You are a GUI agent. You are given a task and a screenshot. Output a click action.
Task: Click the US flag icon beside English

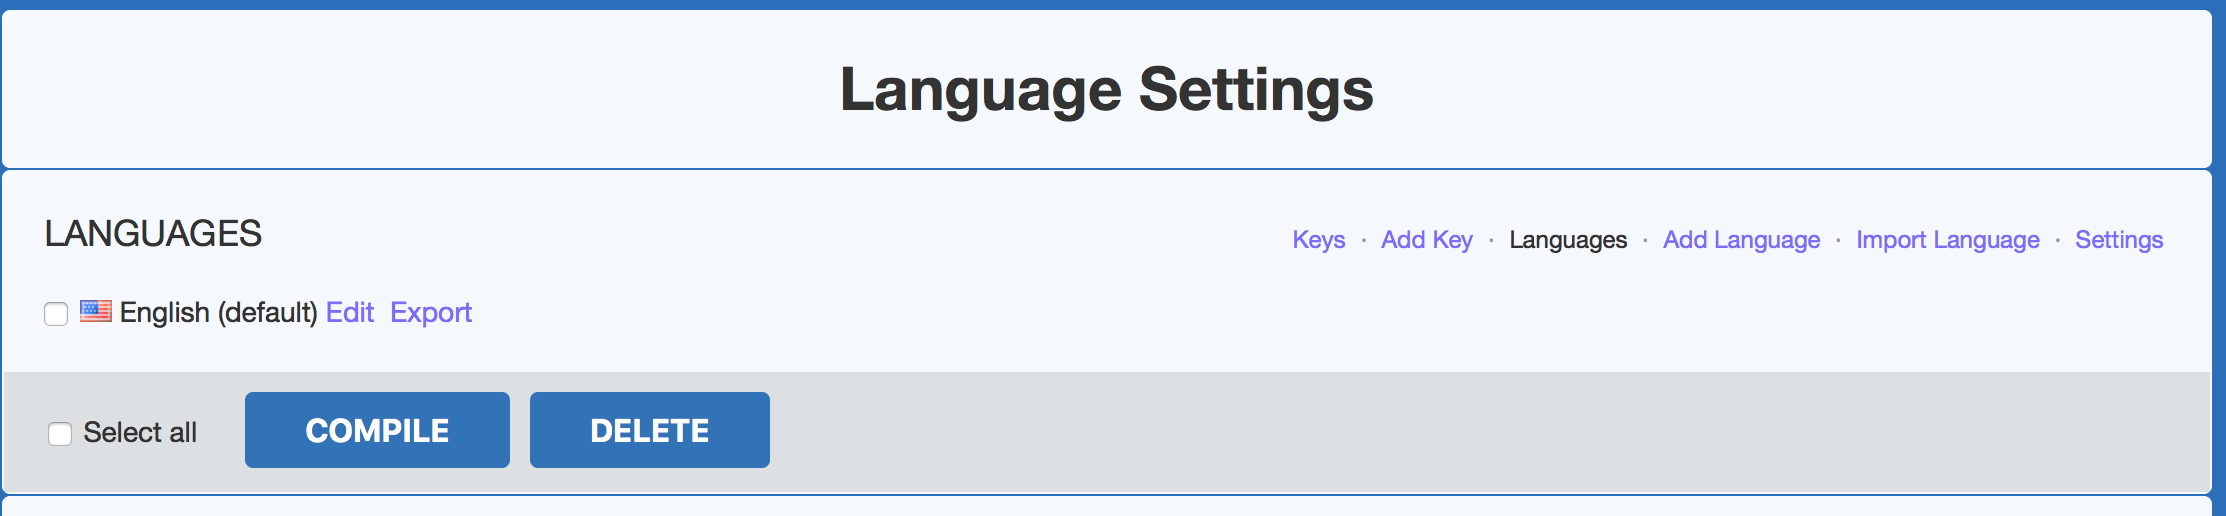coord(96,311)
